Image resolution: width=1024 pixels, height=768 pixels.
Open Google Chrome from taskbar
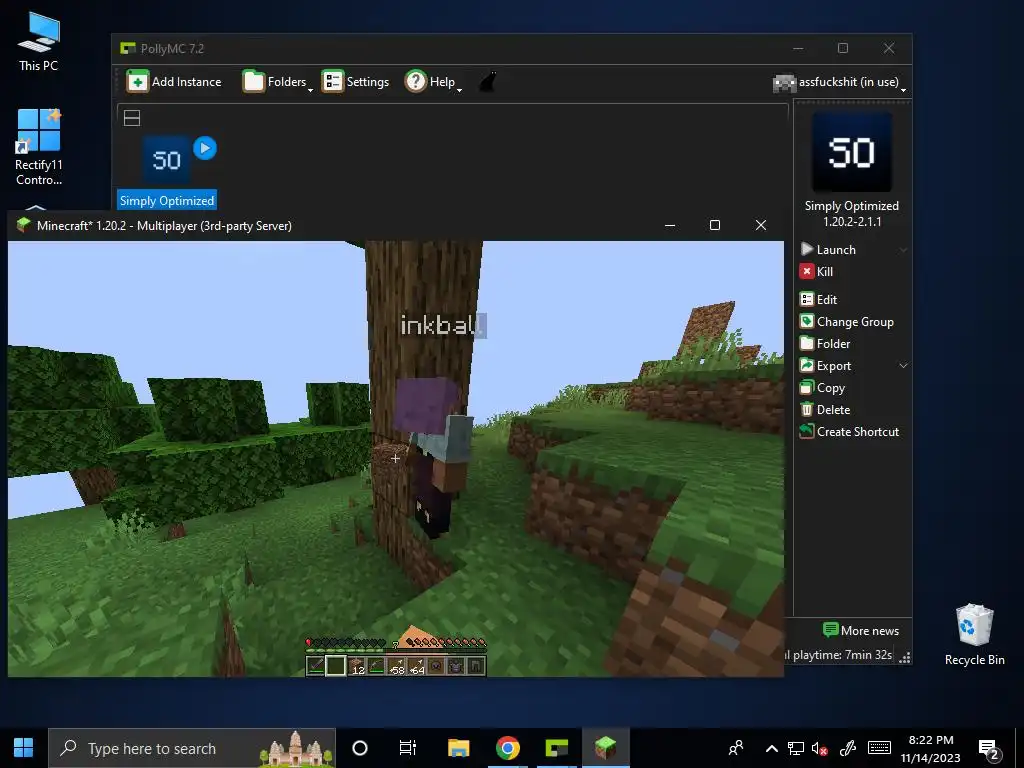(507, 748)
